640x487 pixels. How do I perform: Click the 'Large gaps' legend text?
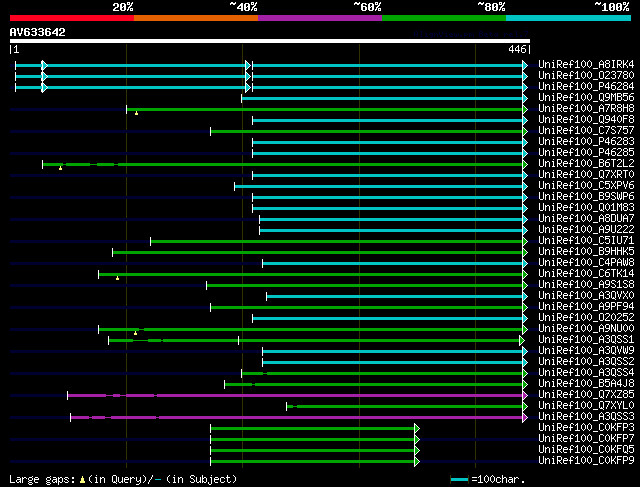(x=42, y=479)
